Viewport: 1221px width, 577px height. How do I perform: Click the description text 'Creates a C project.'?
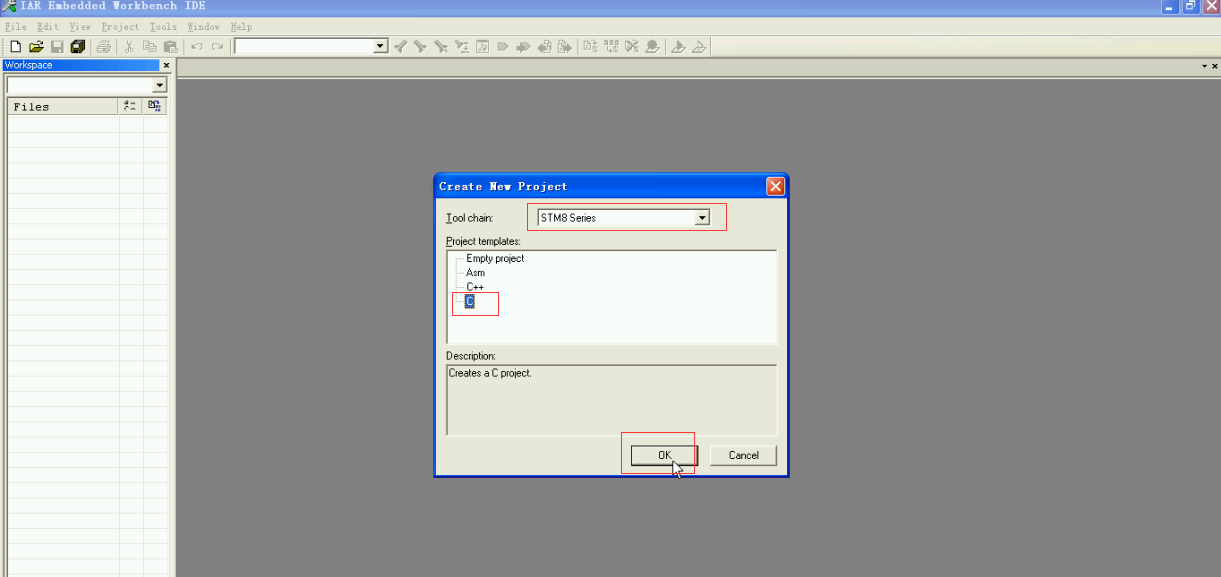click(490, 373)
